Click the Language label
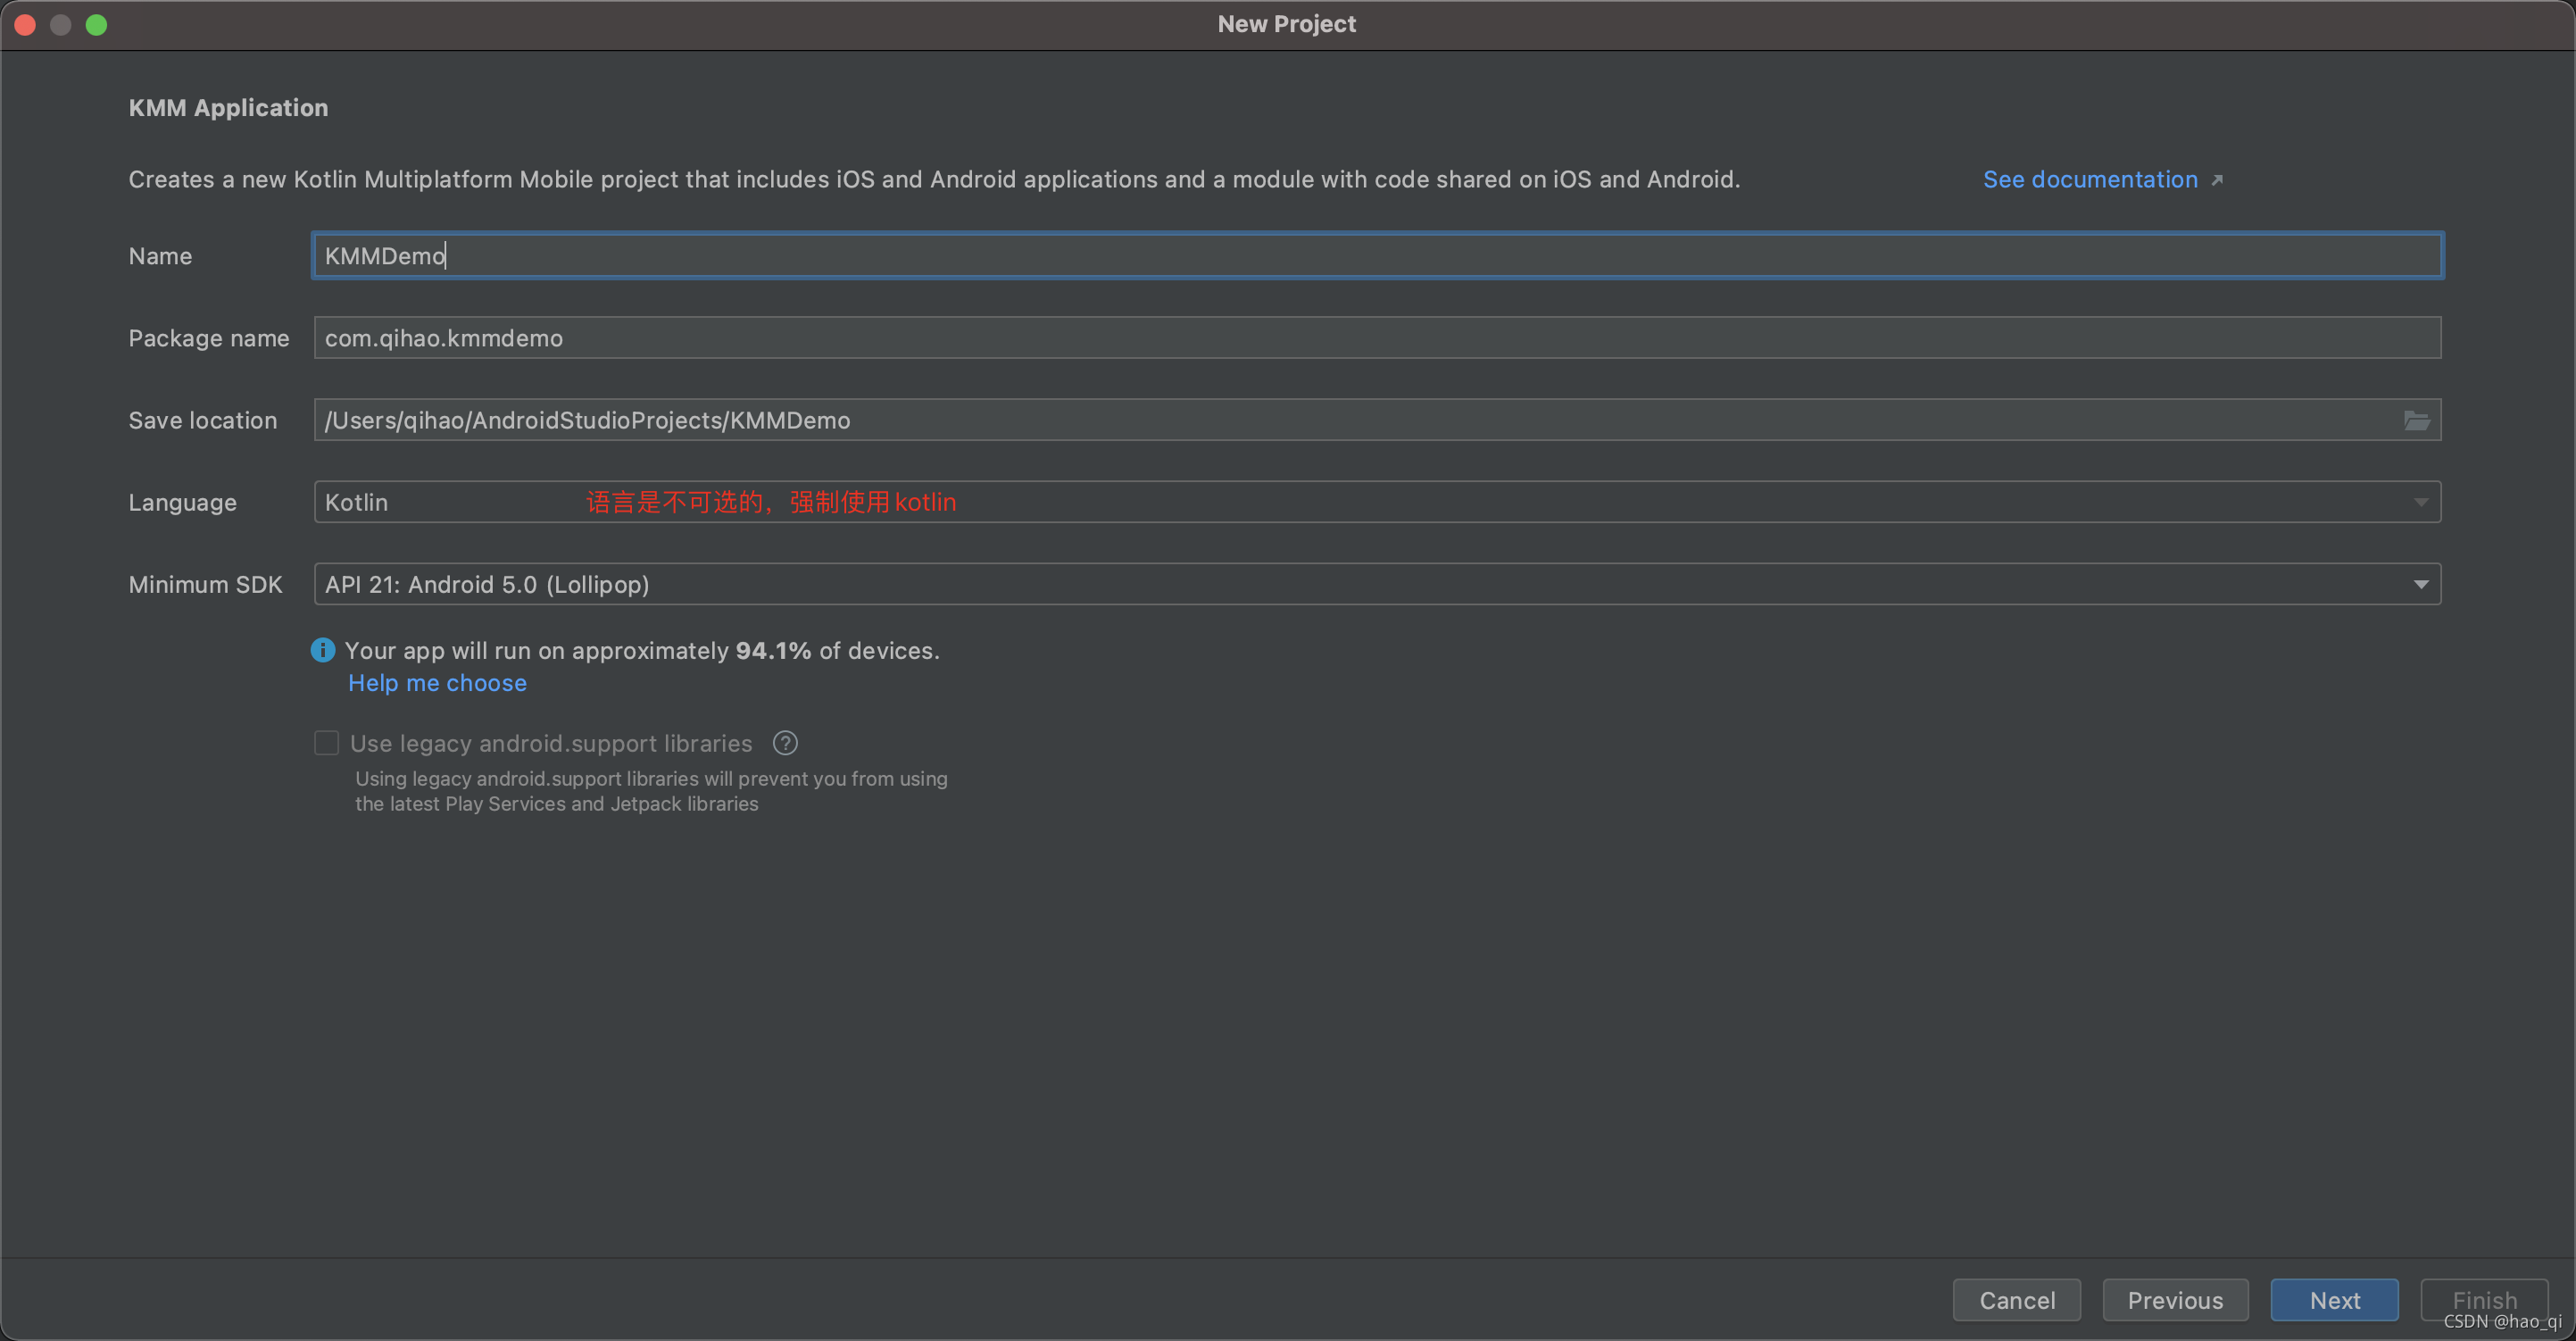The width and height of the screenshot is (2576, 1341). (x=183, y=502)
